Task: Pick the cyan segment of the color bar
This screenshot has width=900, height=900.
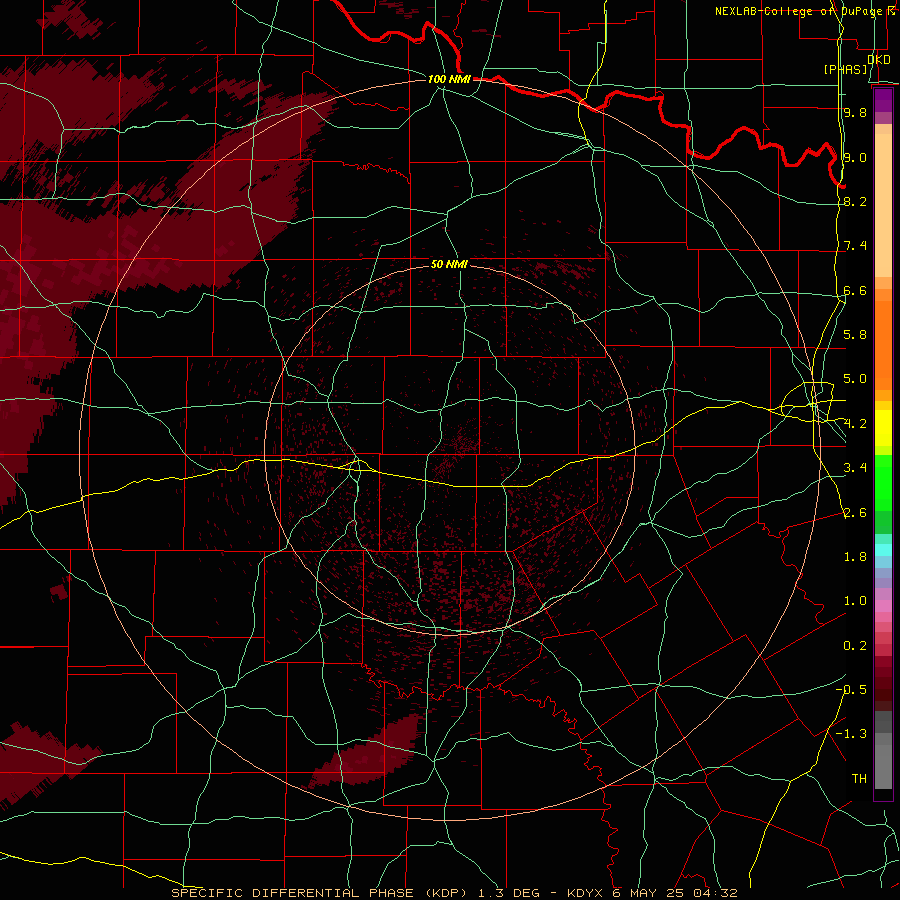Action: pyautogui.click(x=883, y=550)
